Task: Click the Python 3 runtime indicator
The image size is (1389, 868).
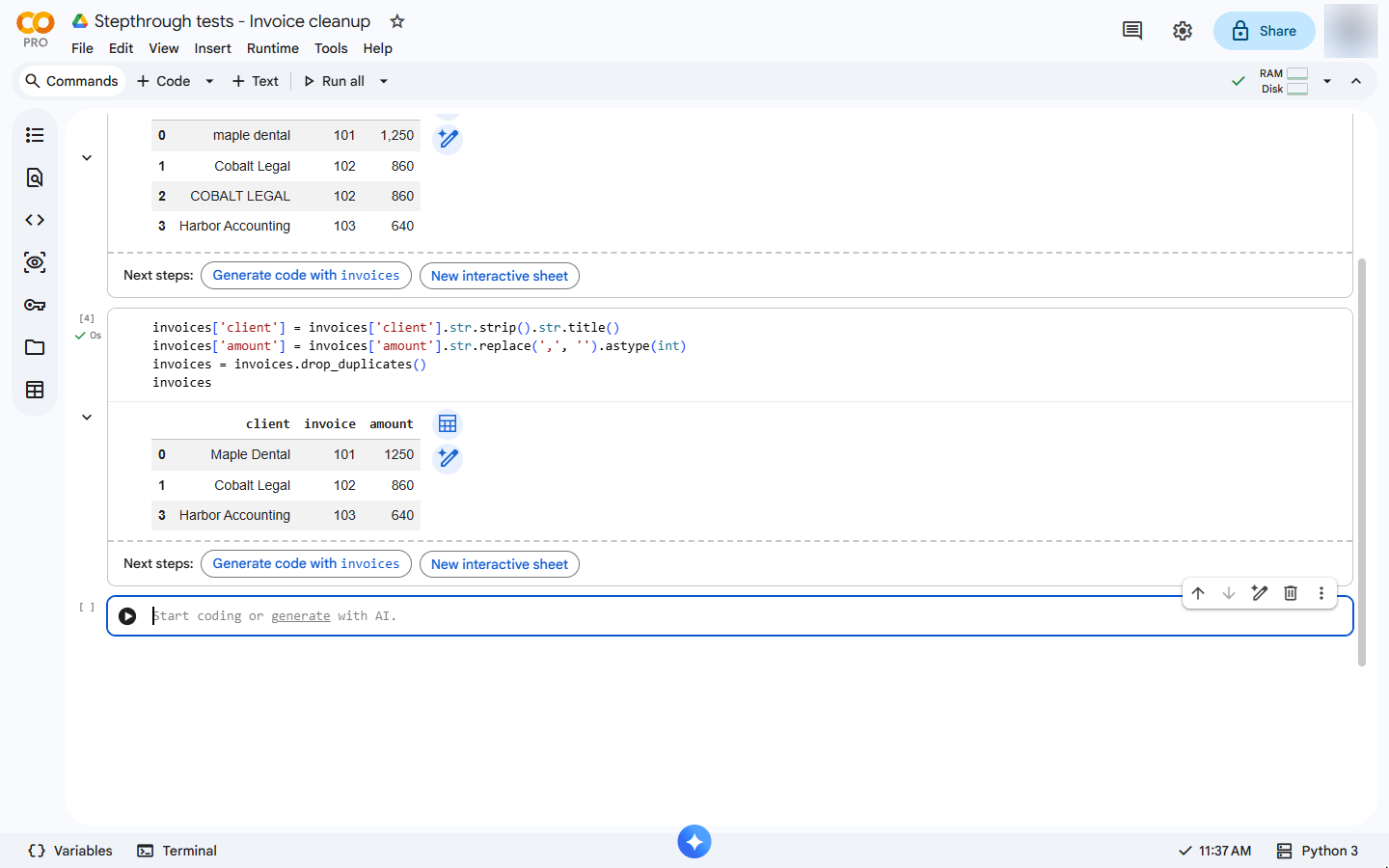Action: pos(1318,851)
